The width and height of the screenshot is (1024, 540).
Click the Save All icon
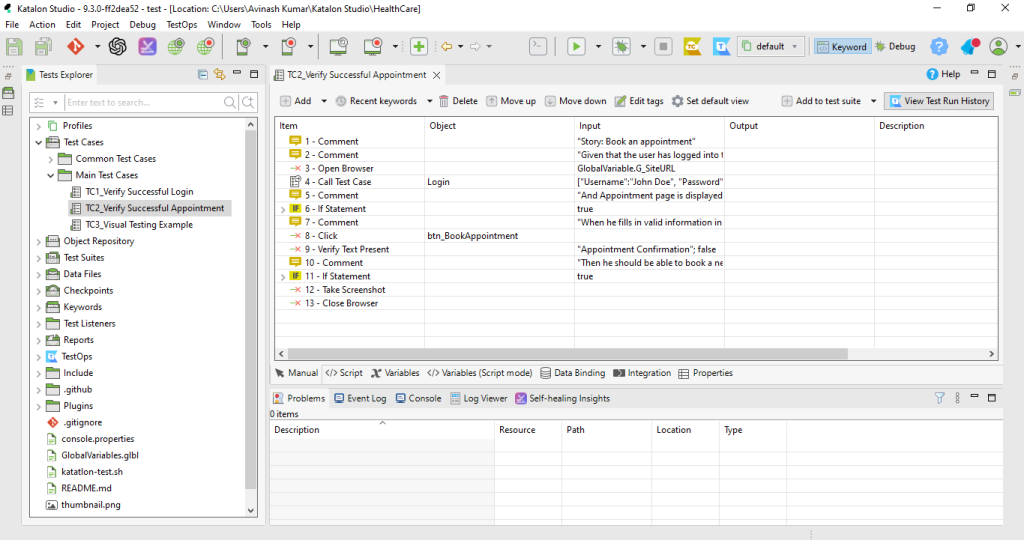coord(43,46)
